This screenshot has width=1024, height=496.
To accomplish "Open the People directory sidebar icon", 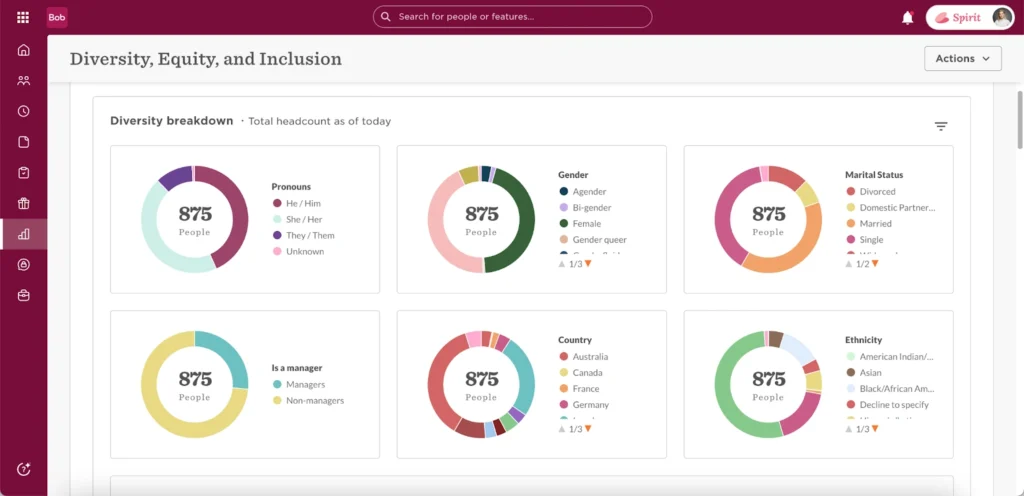I will (23, 81).
